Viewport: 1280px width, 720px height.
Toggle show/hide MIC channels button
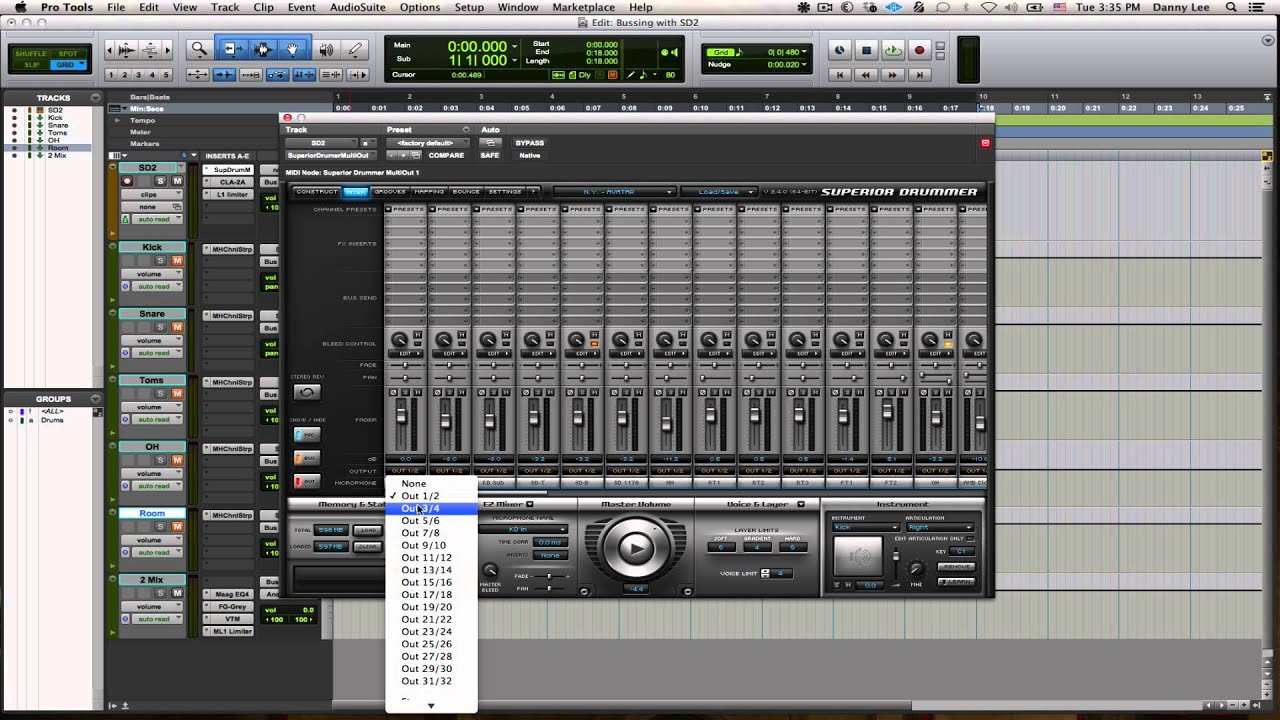pyautogui.click(x=308, y=436)
